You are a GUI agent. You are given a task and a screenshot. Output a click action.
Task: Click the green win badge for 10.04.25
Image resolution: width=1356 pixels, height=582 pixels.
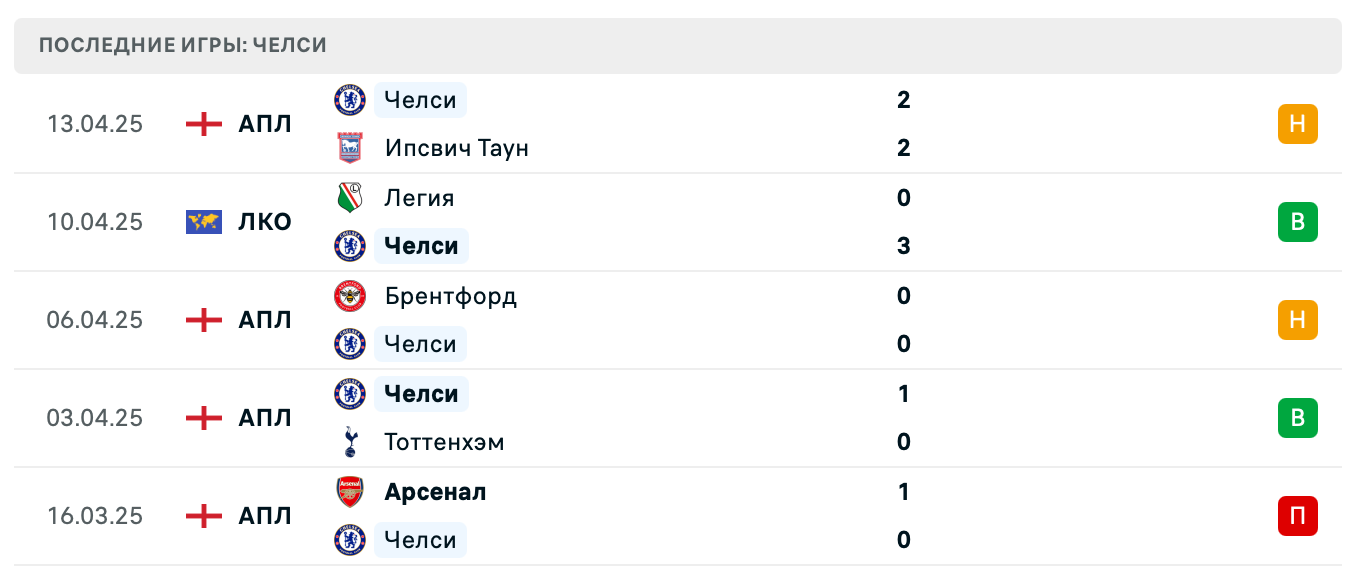click(x=1297, y=222)
